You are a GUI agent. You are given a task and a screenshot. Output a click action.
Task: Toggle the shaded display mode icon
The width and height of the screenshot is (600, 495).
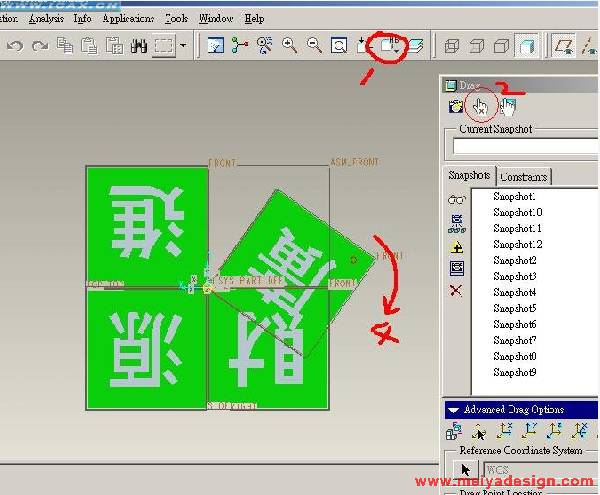525,45
